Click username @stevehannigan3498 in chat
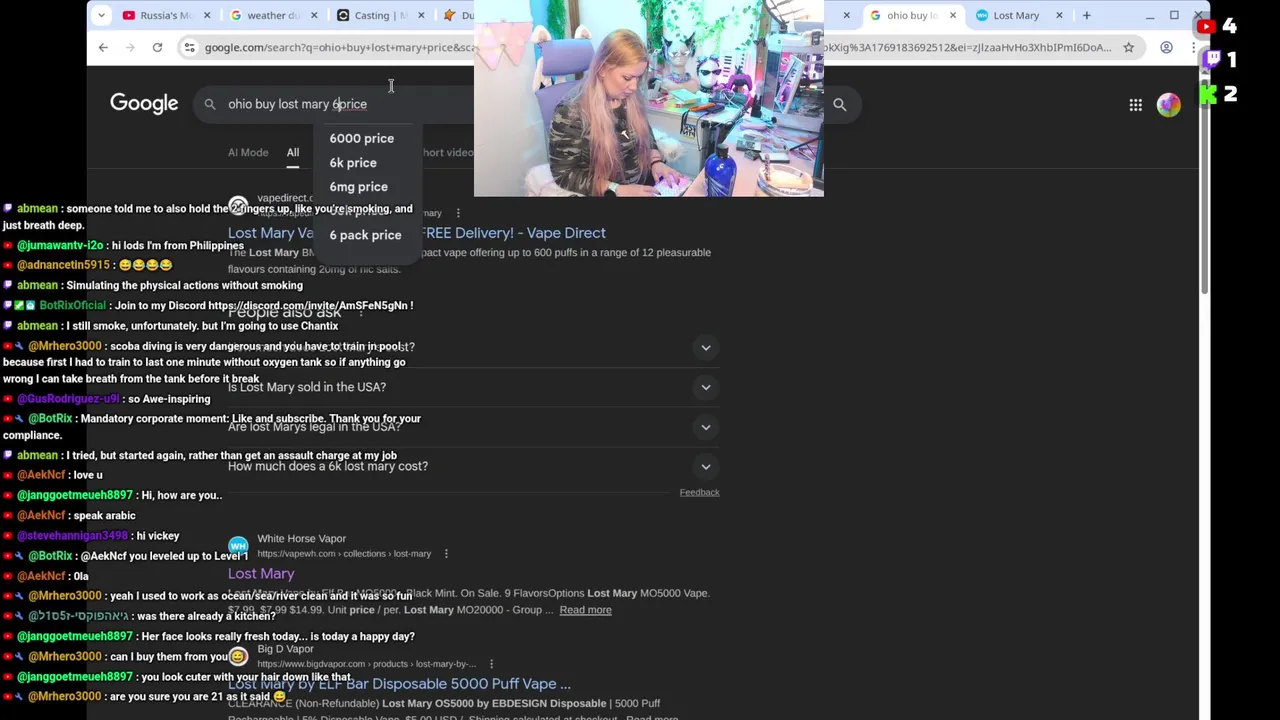Screen dimensions: 1280x720 click(72, 536)
